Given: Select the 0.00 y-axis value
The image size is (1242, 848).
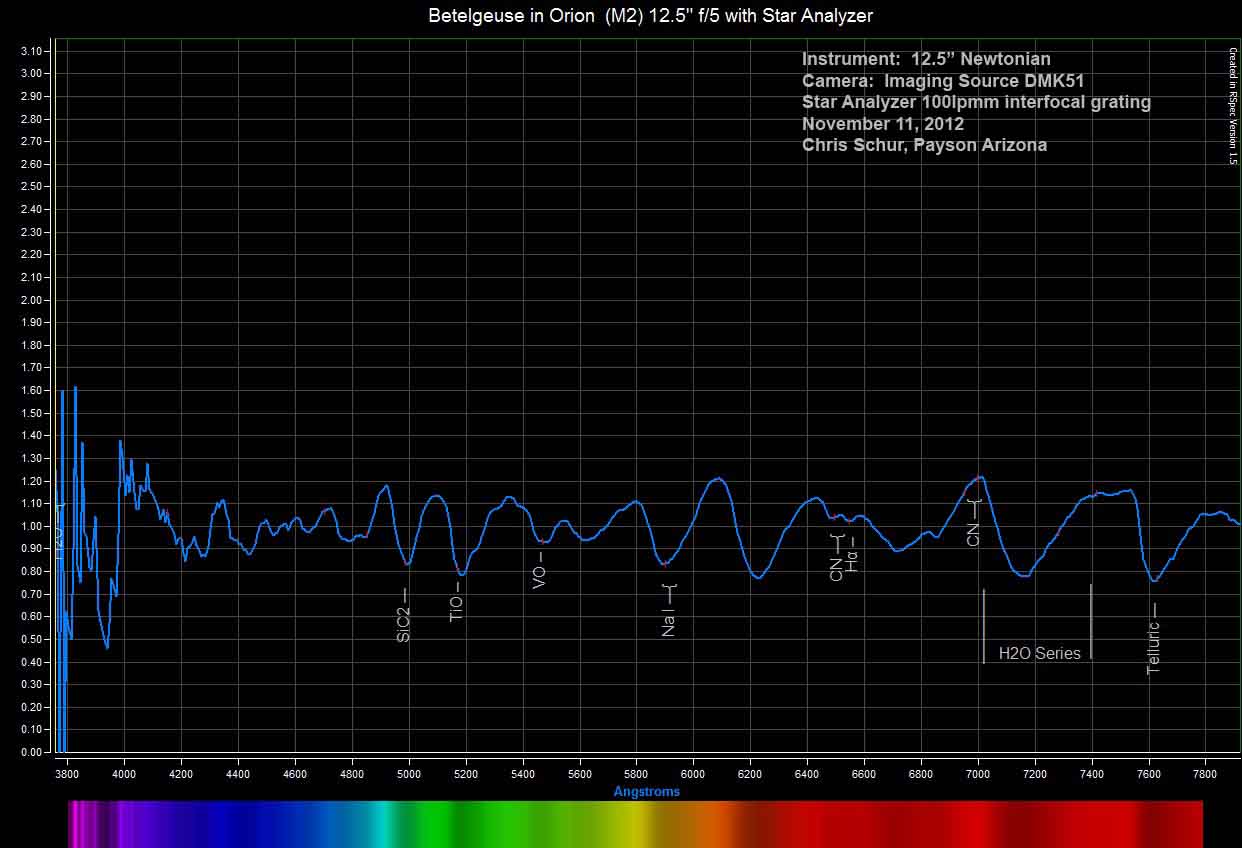Looking at the screenshot, I should [x=31, y=752].
